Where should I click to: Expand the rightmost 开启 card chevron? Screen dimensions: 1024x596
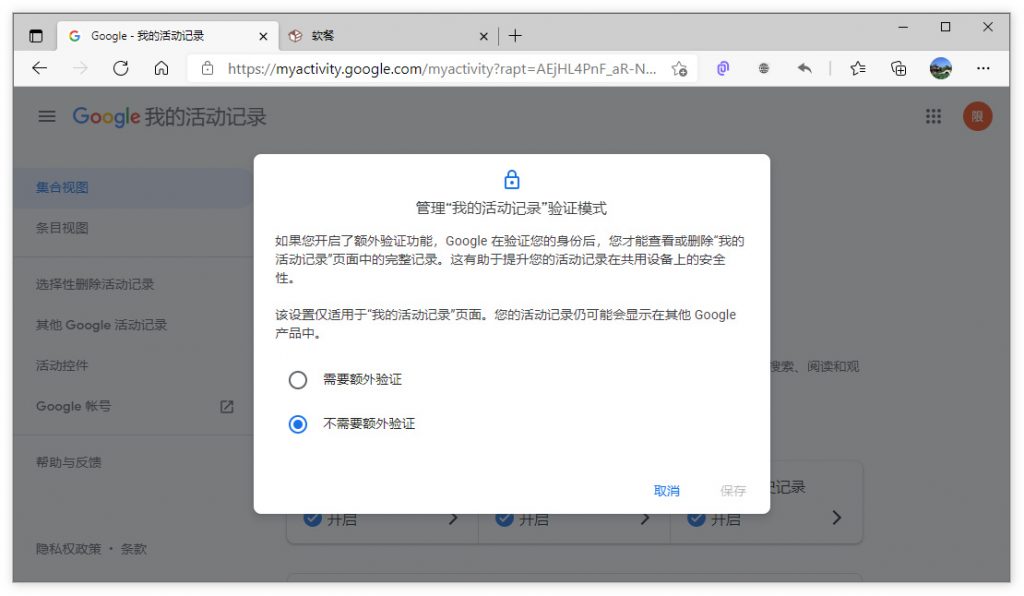[x=837, y=518]
